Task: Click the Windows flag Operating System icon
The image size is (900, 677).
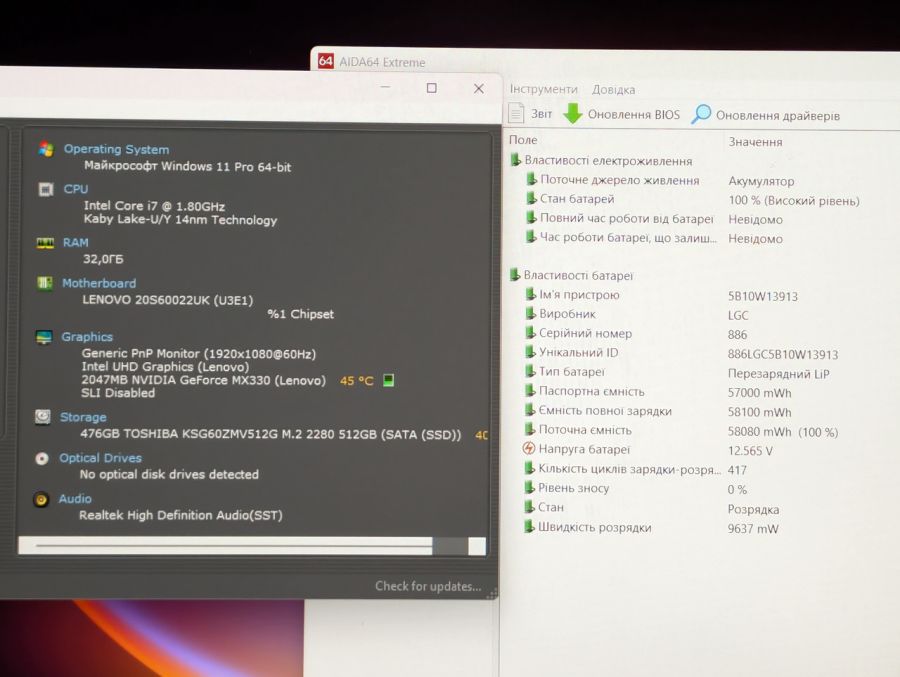Action: pyautogui.click(x=46, y=149)
